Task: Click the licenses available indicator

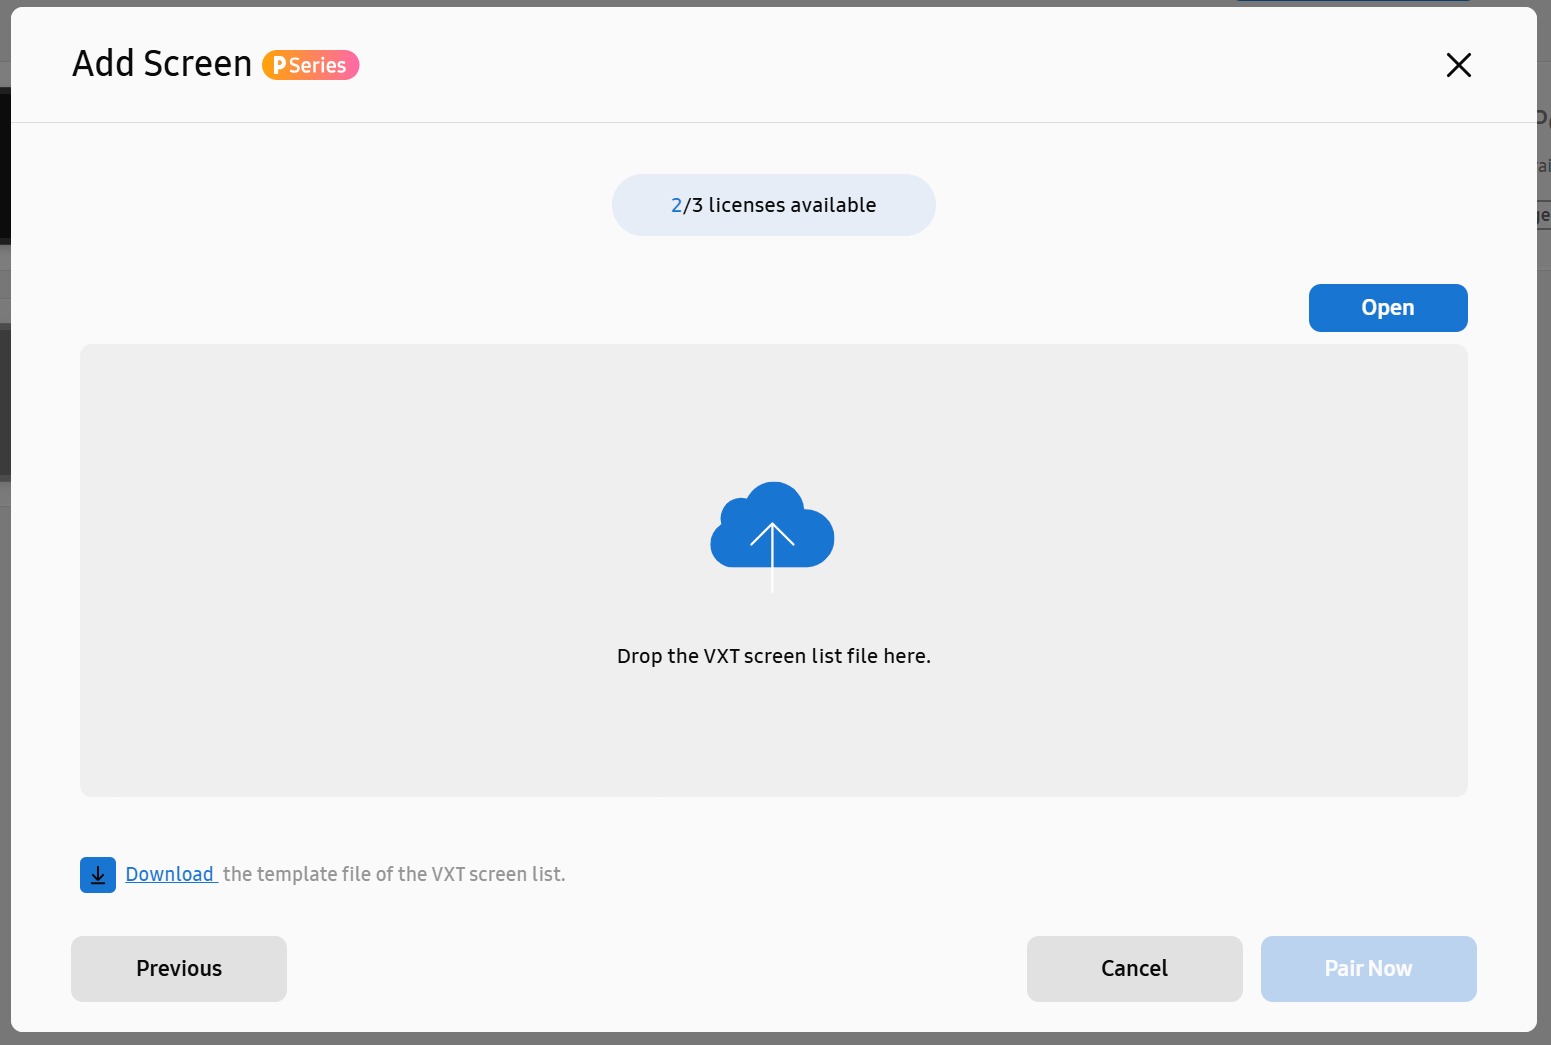Action: click(x=774, y=205)
